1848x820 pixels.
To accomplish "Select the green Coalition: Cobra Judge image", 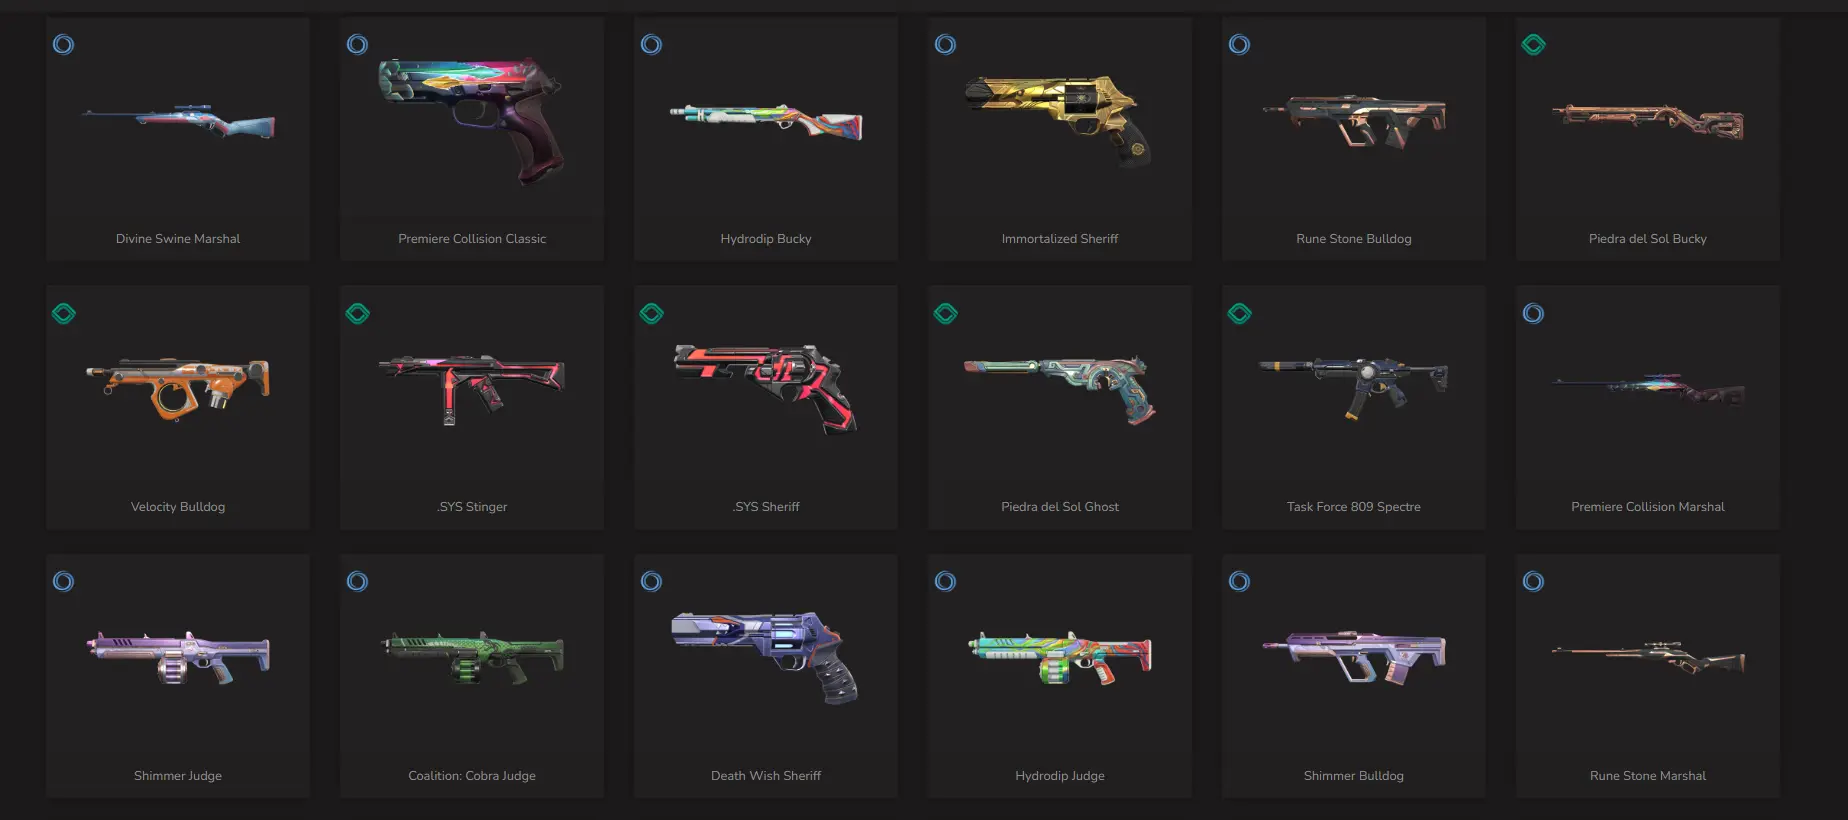I will pos(472,658).
